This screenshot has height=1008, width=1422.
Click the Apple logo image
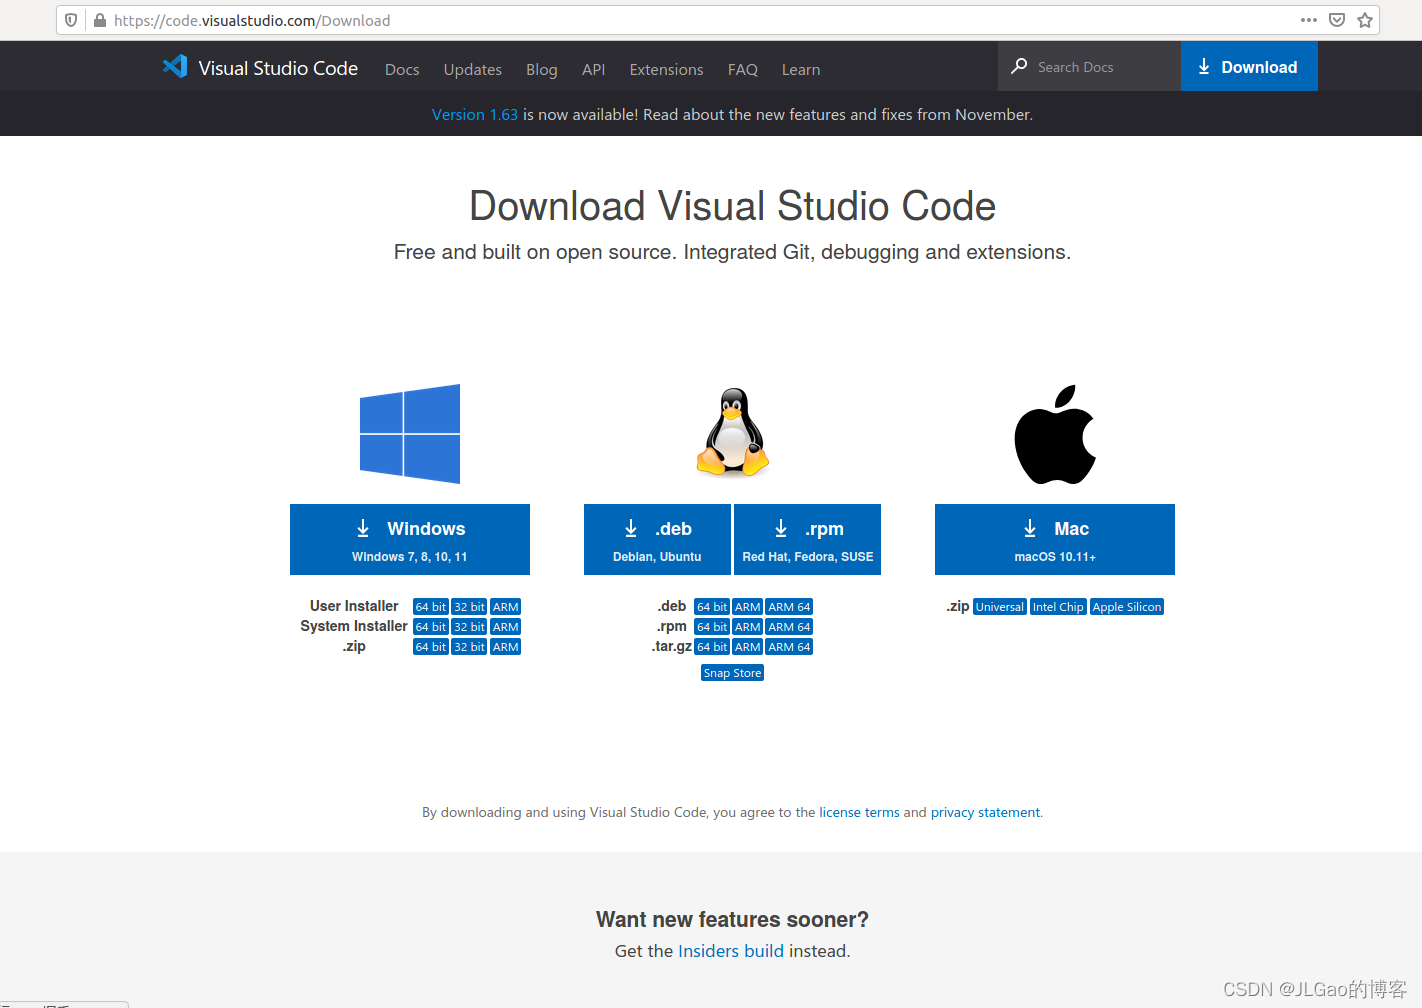point(1055,434)
